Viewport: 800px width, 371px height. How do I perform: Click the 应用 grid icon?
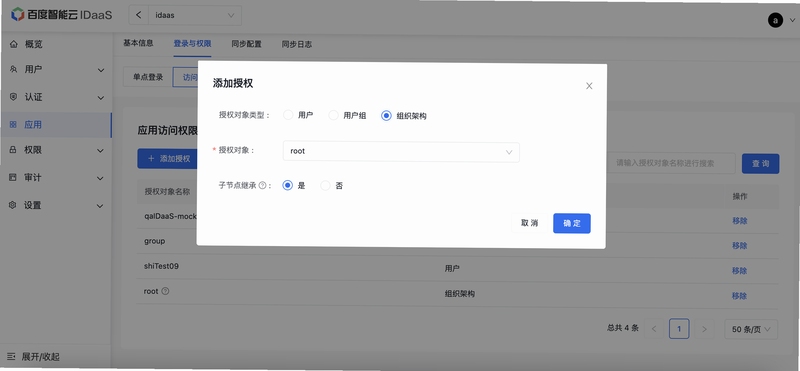pos(14,125)
